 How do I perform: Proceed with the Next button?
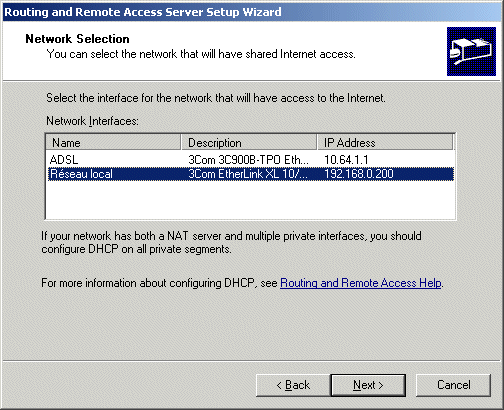368,385
